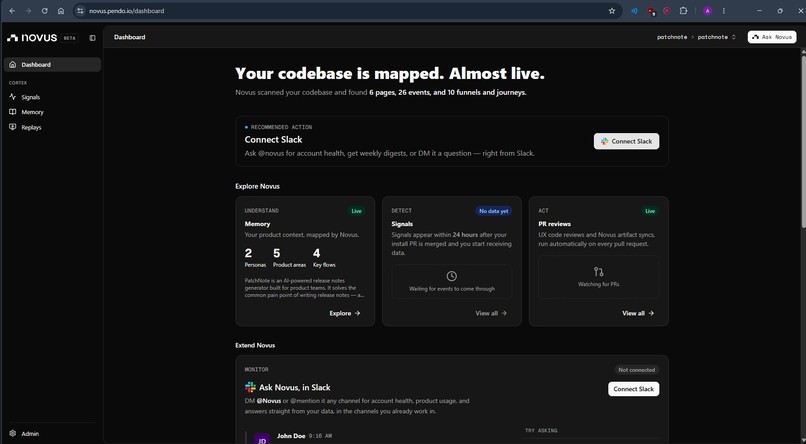
Task: Click the browser back arrow
Action: click(x=12, y=11)
